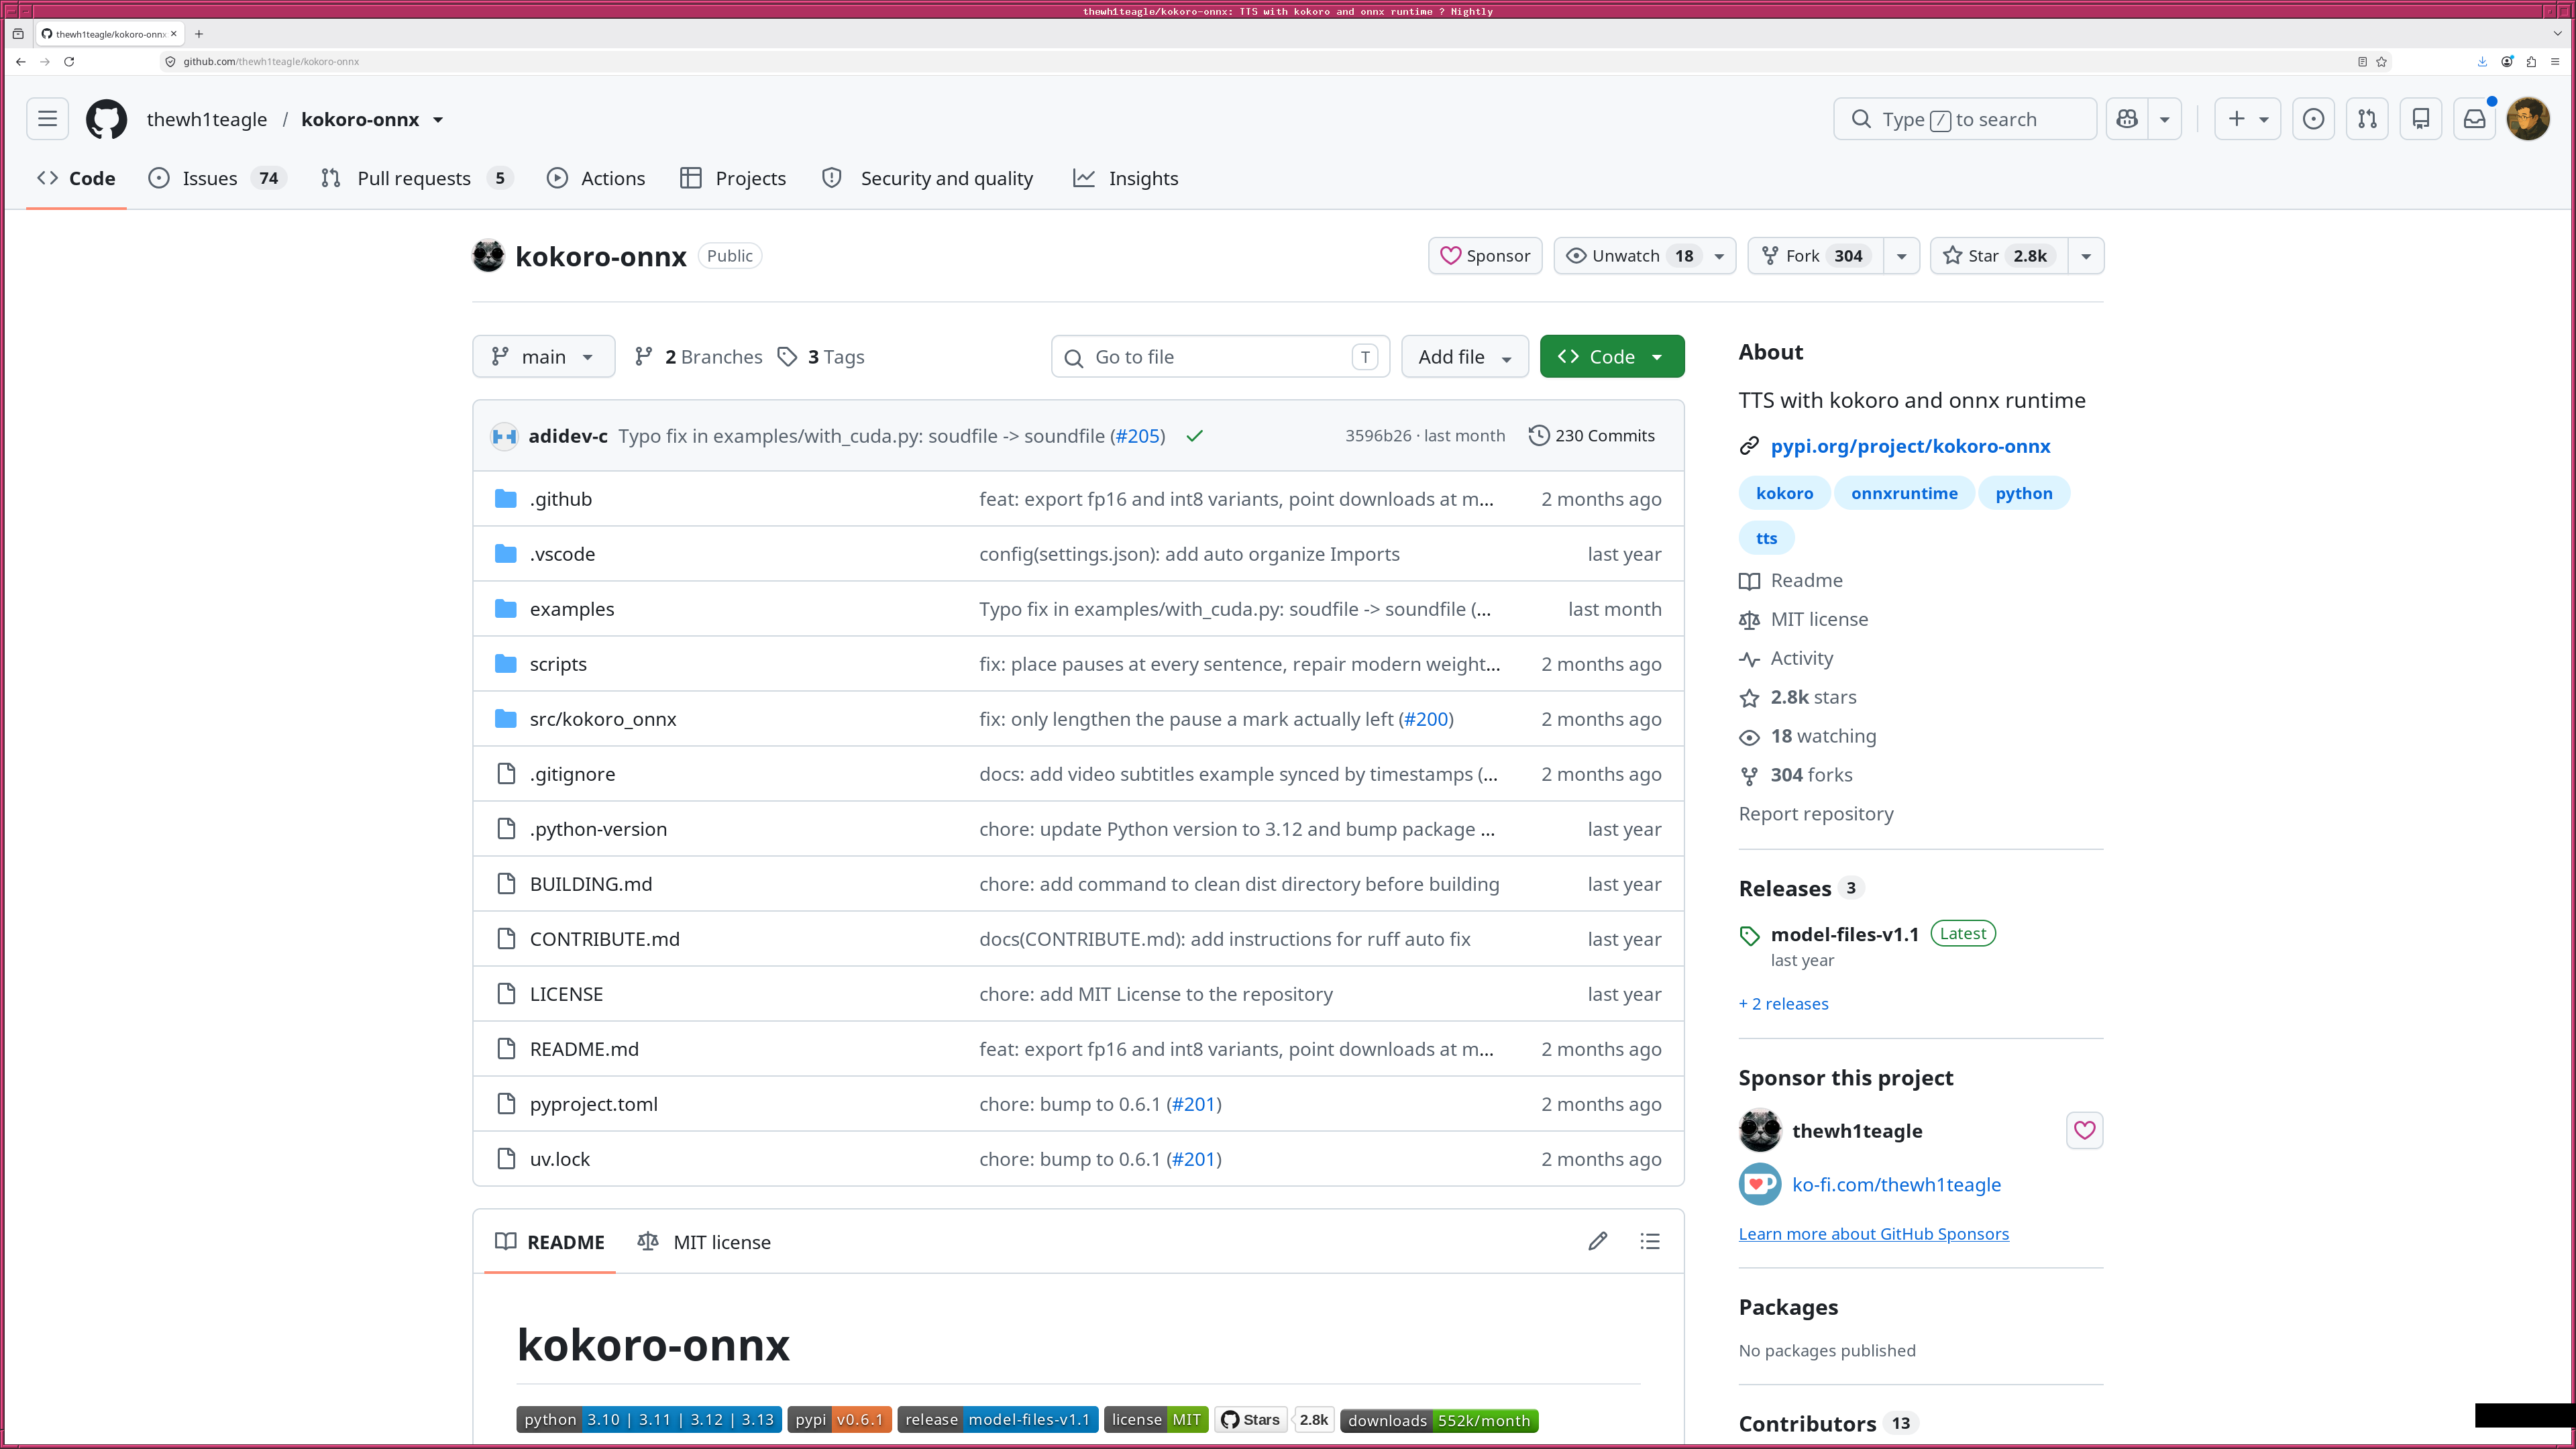The image size is (2576, 1449).
Task: Open the + 2 releases link
Action: [x=1783, y=1003]
